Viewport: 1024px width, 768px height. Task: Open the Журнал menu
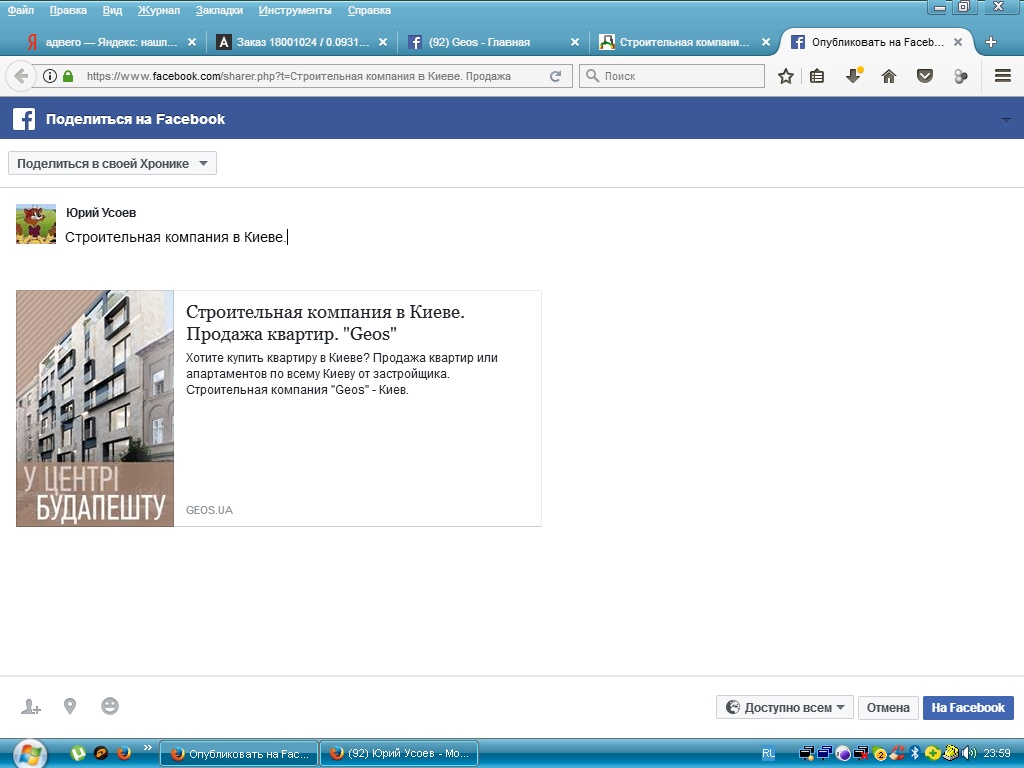pyautogui.click(x=159, y=10)
